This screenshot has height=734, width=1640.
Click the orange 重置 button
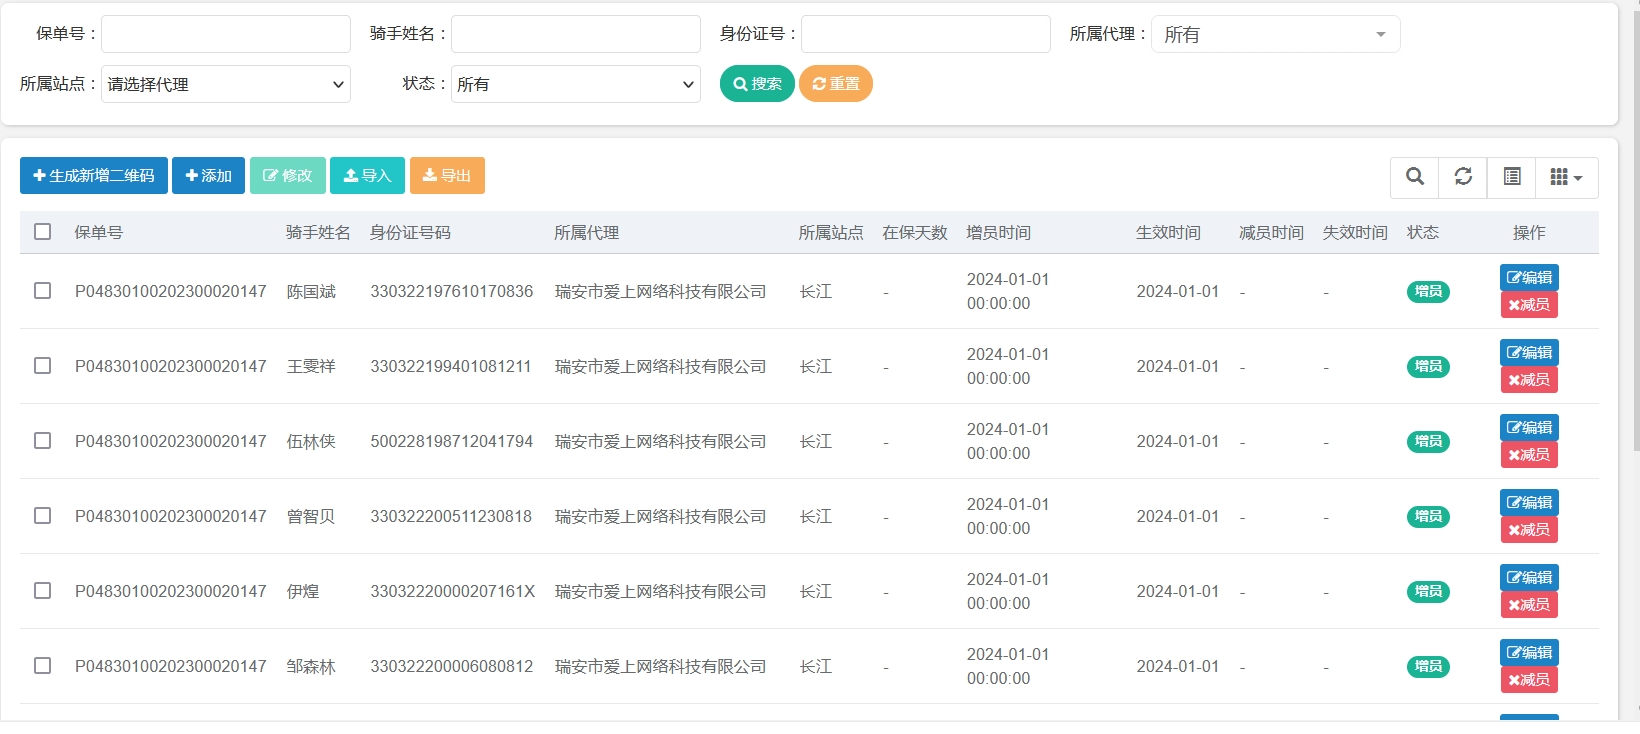[836, 84]
